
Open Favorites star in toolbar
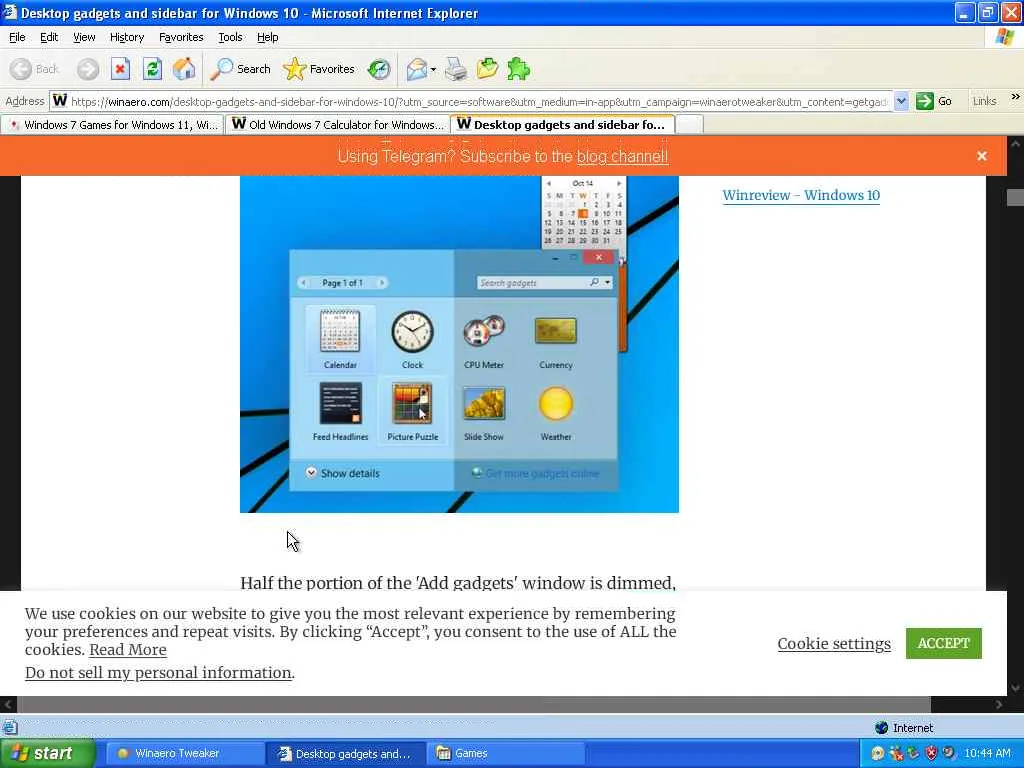point(319,69)
